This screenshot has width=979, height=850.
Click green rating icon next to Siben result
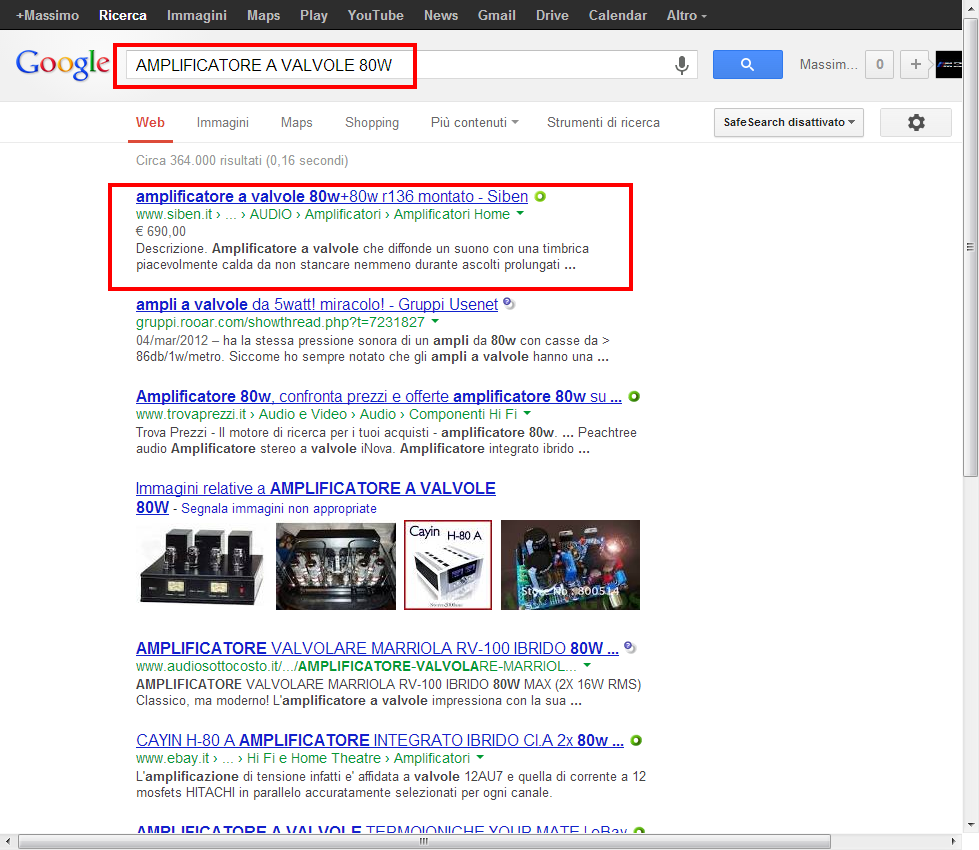pyautogui.click(x=540, y=196)
